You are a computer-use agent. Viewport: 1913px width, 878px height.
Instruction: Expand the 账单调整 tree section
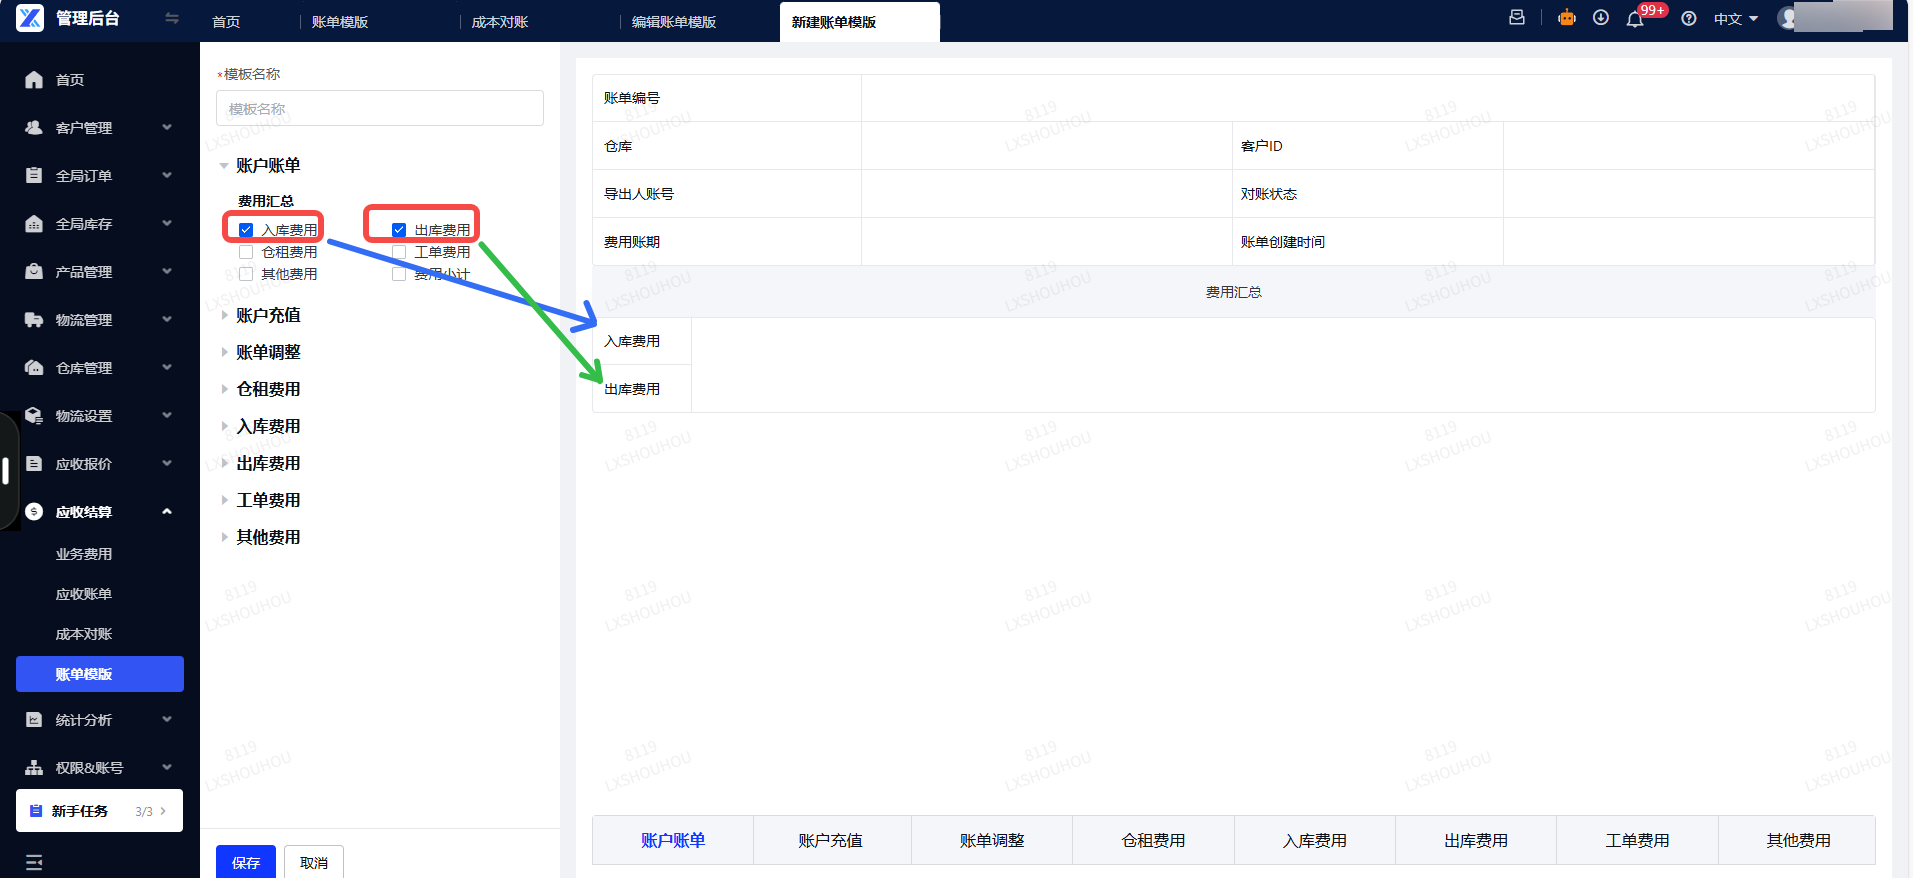224,352
